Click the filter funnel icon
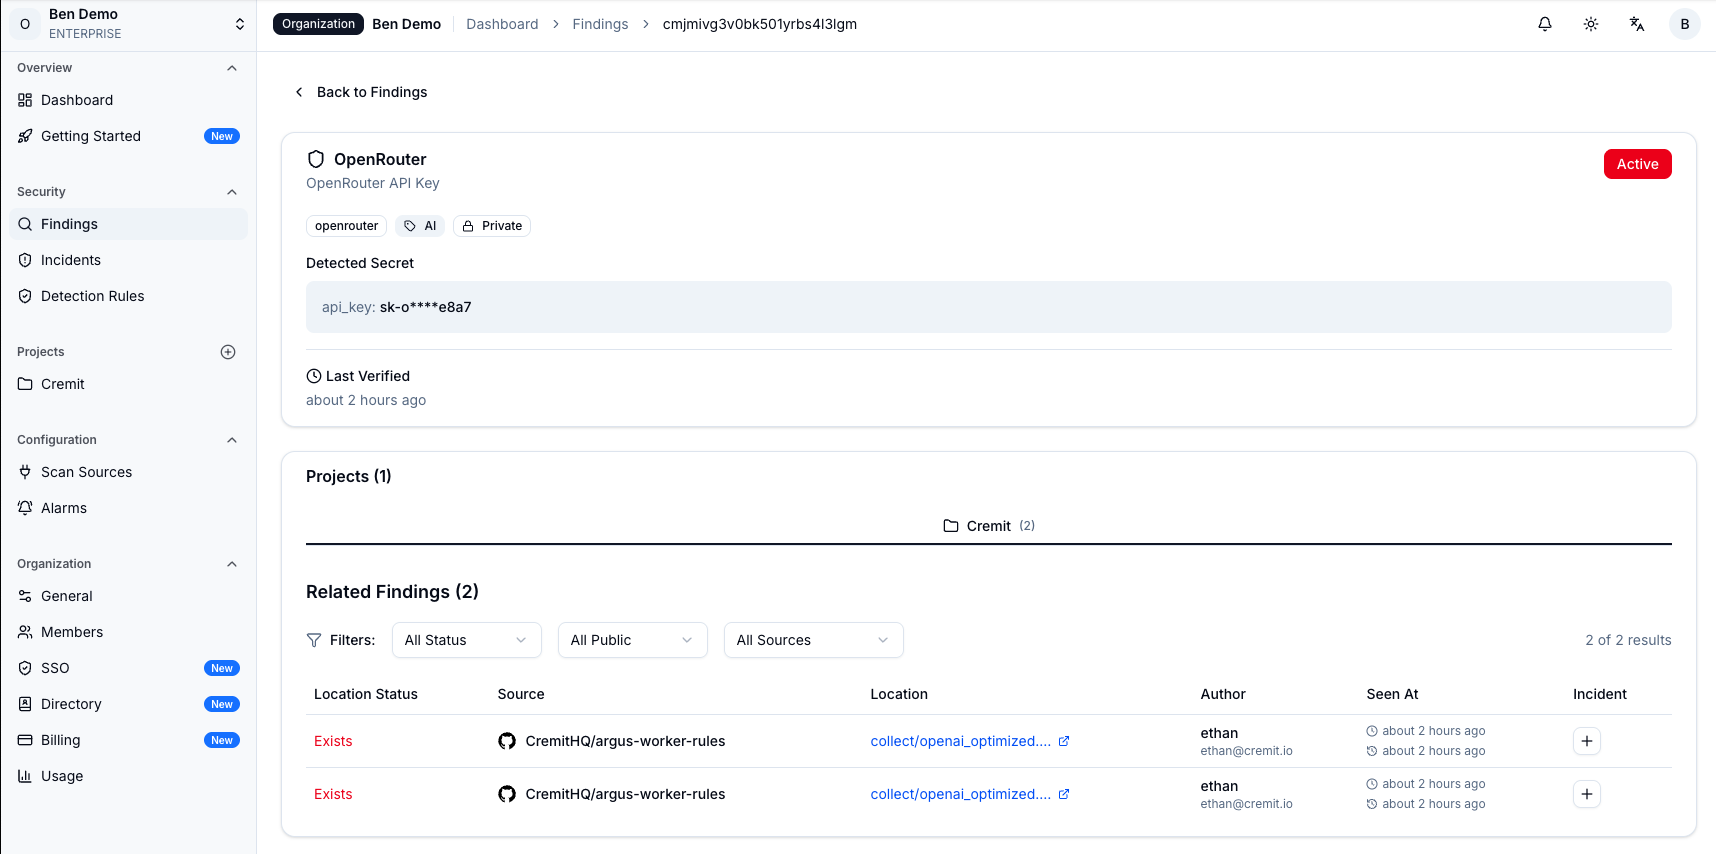This screenshot has width=1716, height=854. click(314, 640)
